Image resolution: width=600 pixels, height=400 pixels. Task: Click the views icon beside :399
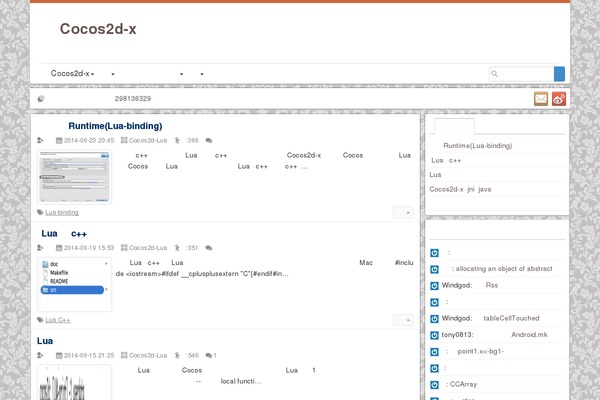point(177,140)
